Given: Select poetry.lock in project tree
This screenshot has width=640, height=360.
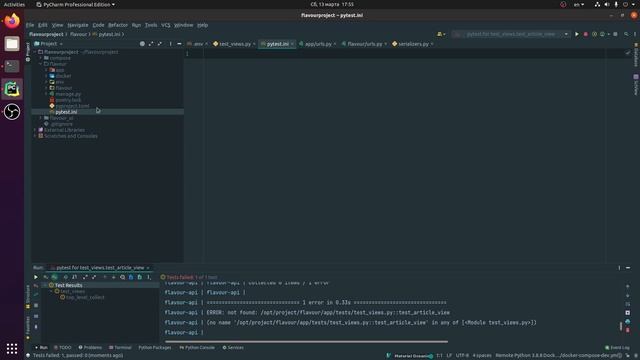Looking at the screenshot, I should point(68,100).
